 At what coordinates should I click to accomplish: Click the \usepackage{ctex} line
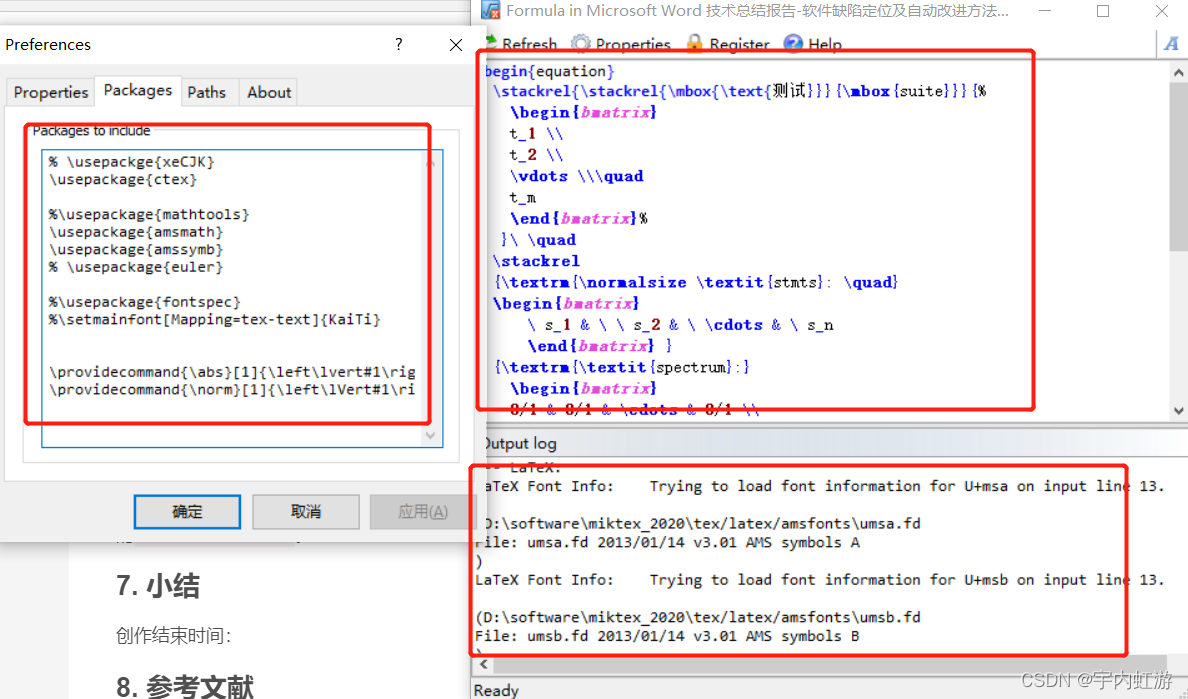tap(123, 179)
